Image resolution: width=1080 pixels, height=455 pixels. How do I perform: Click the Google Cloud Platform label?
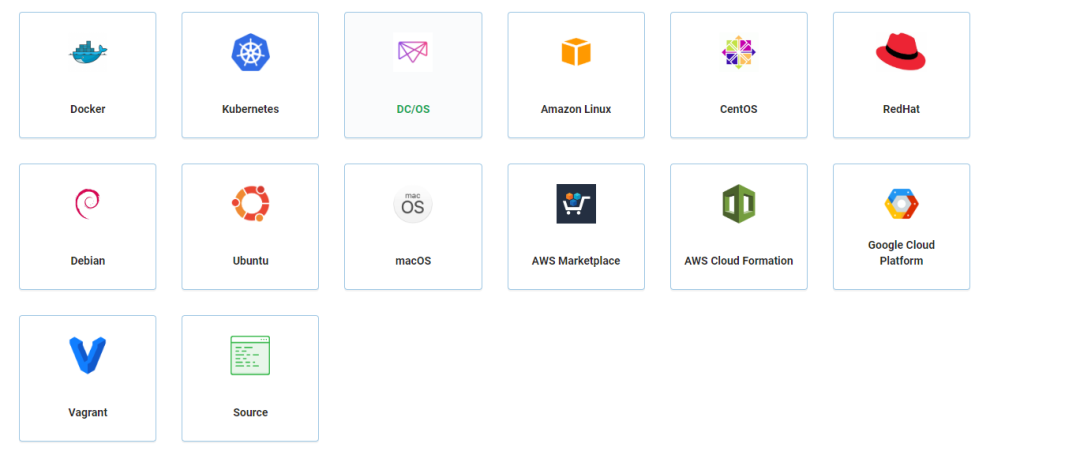click(x=901, y=253)
